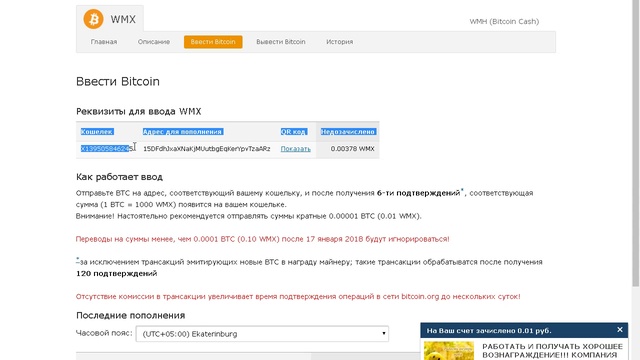Select the deposit address 15DFdhJxaXNaKjMUutbgEqKerYpvTzaARz
Screen dimensions: 640x360
pos(207,149)
